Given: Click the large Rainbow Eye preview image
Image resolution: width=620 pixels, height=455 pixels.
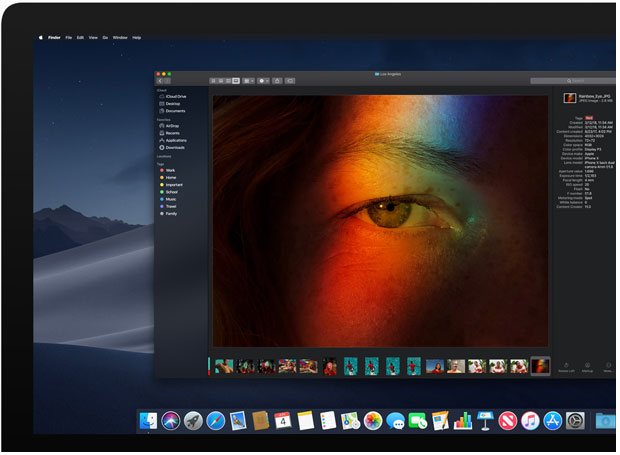Looking at the screenshot, I should tap(380, 221).
